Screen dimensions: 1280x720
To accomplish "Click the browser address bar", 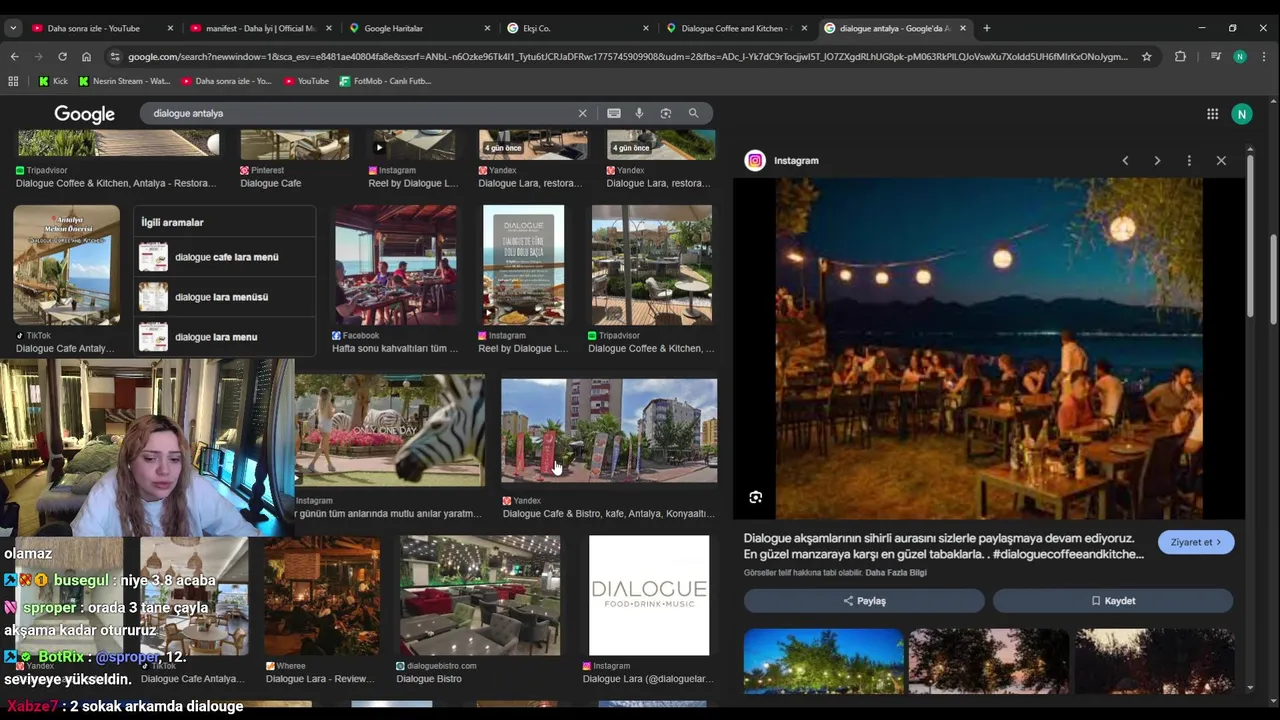I will pos(627,57).
